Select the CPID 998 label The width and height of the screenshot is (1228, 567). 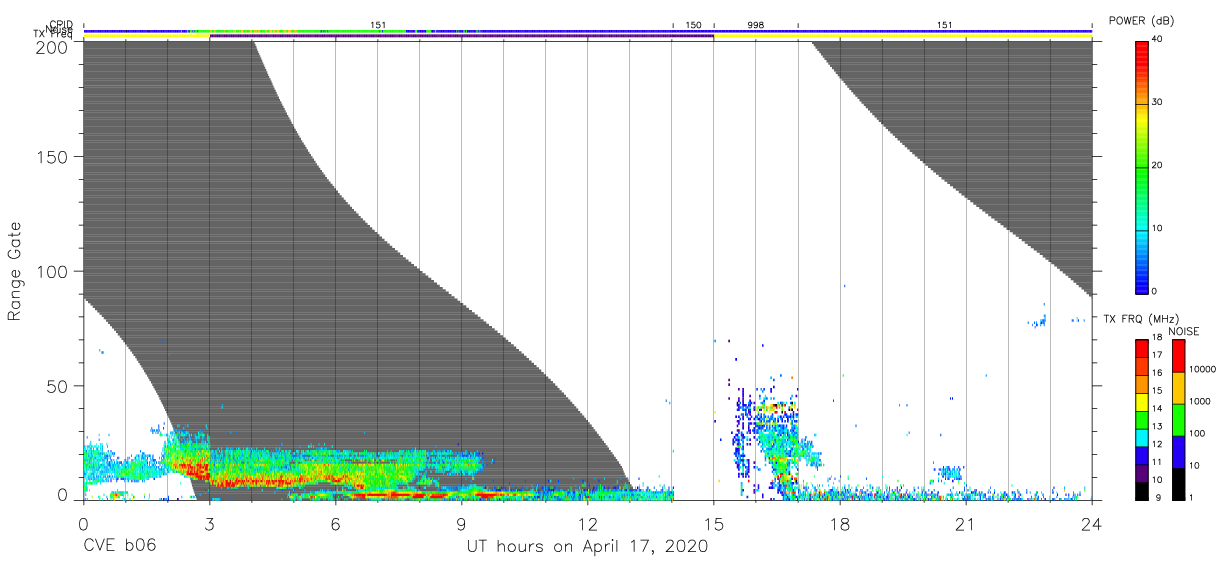[755, 24]
